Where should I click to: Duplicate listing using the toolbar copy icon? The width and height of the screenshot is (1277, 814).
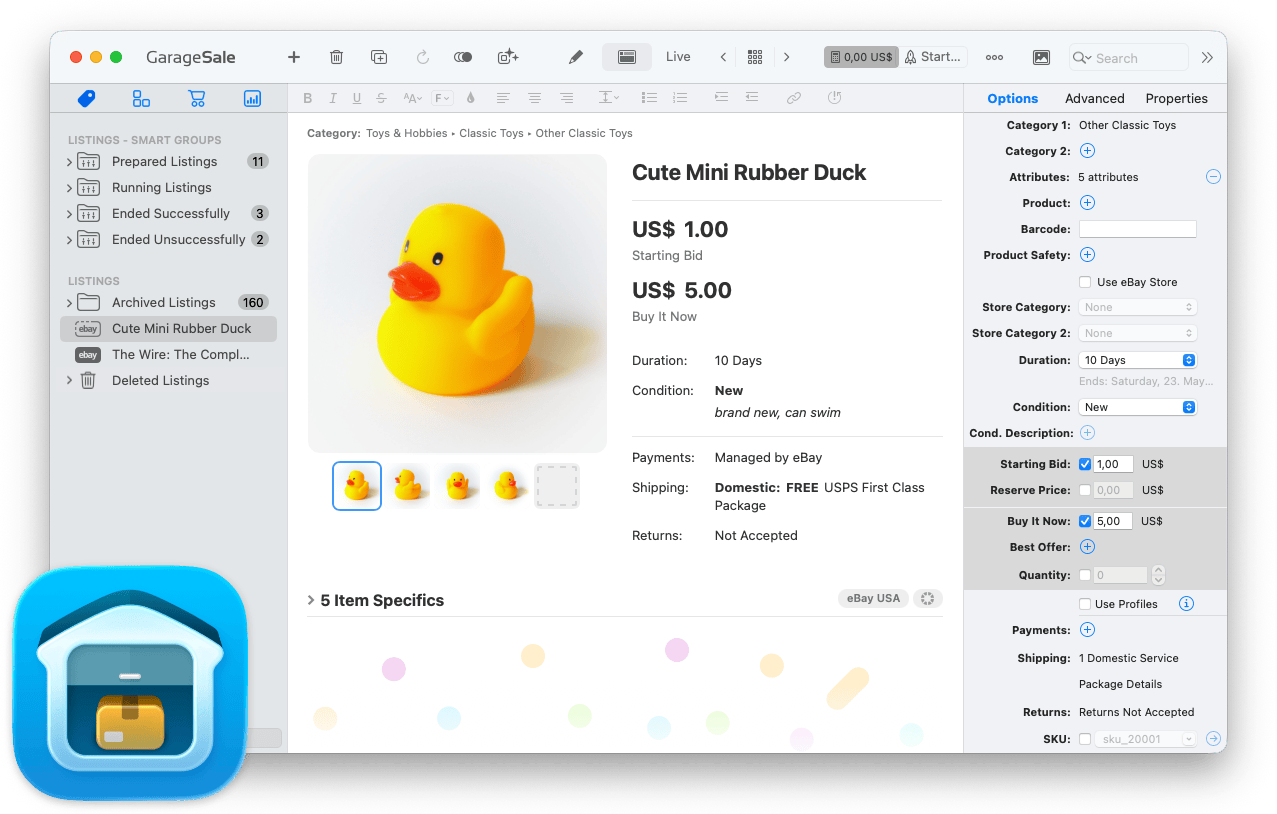click(x=379, y=57)
